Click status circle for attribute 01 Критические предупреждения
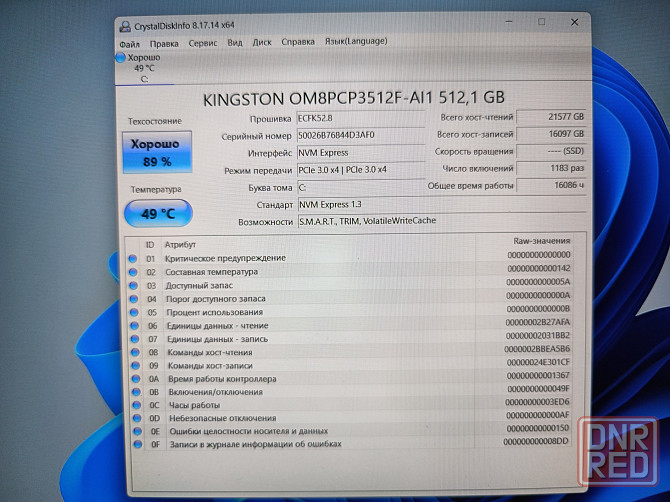 pyautogui.click(x=133, y=258)
